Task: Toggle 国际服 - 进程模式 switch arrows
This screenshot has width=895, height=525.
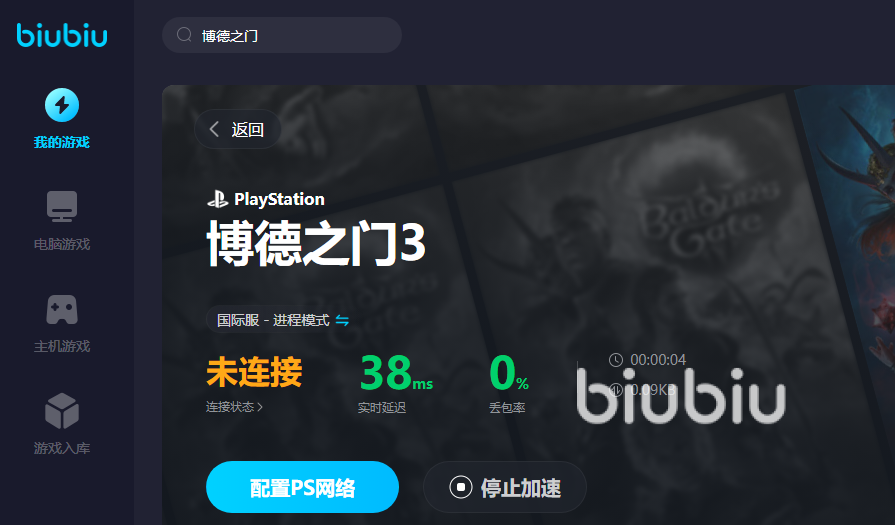Action: [x=342, y=320]
